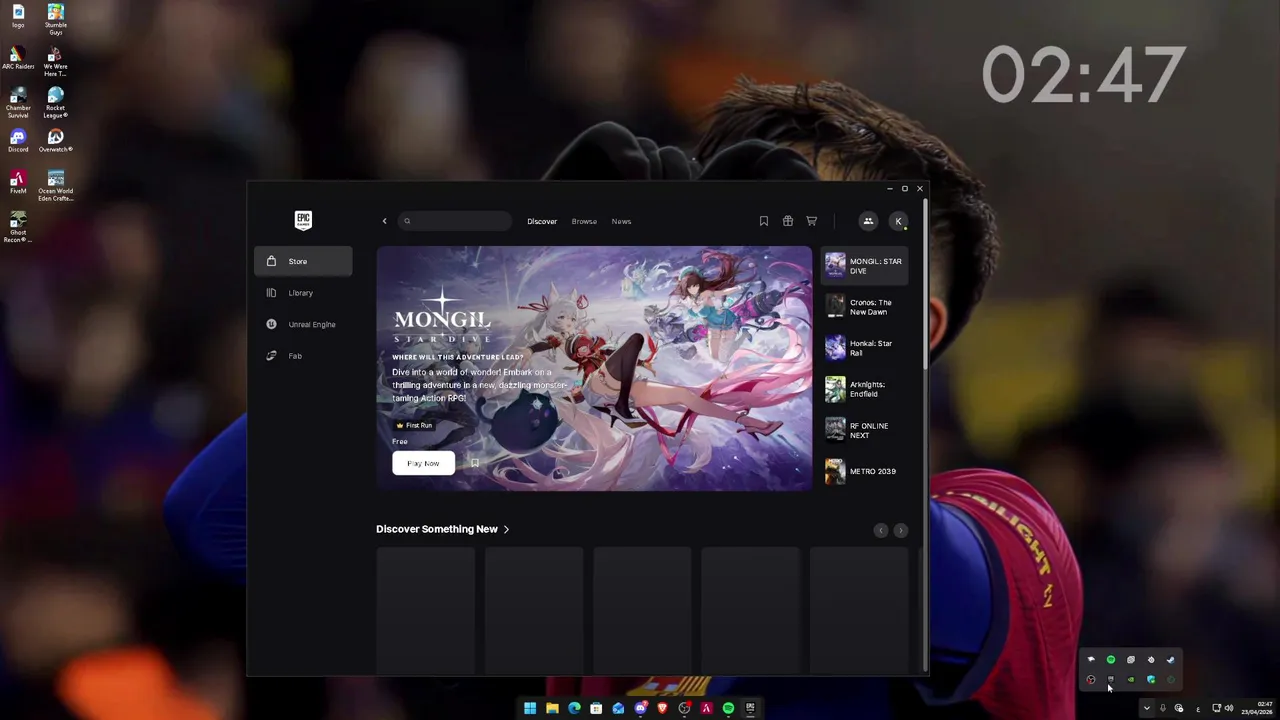Open Chamber Survival desktop shortcut
Screen dimensions: 1280x720
(x=18, y=103)
